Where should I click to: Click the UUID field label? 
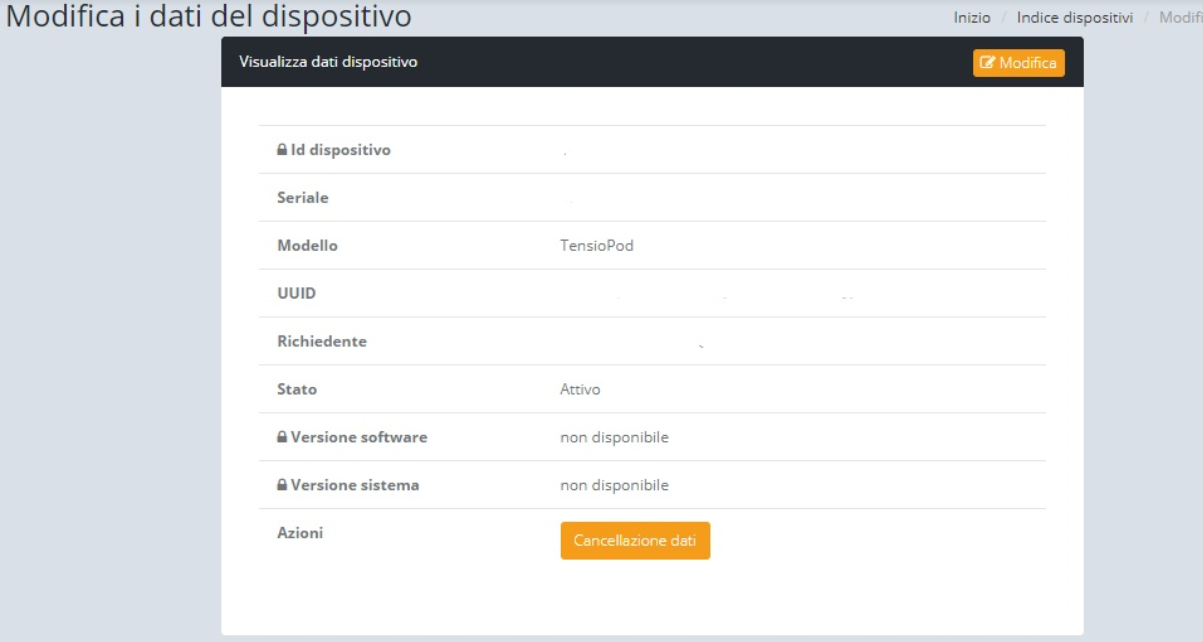(x=296, y=294)
